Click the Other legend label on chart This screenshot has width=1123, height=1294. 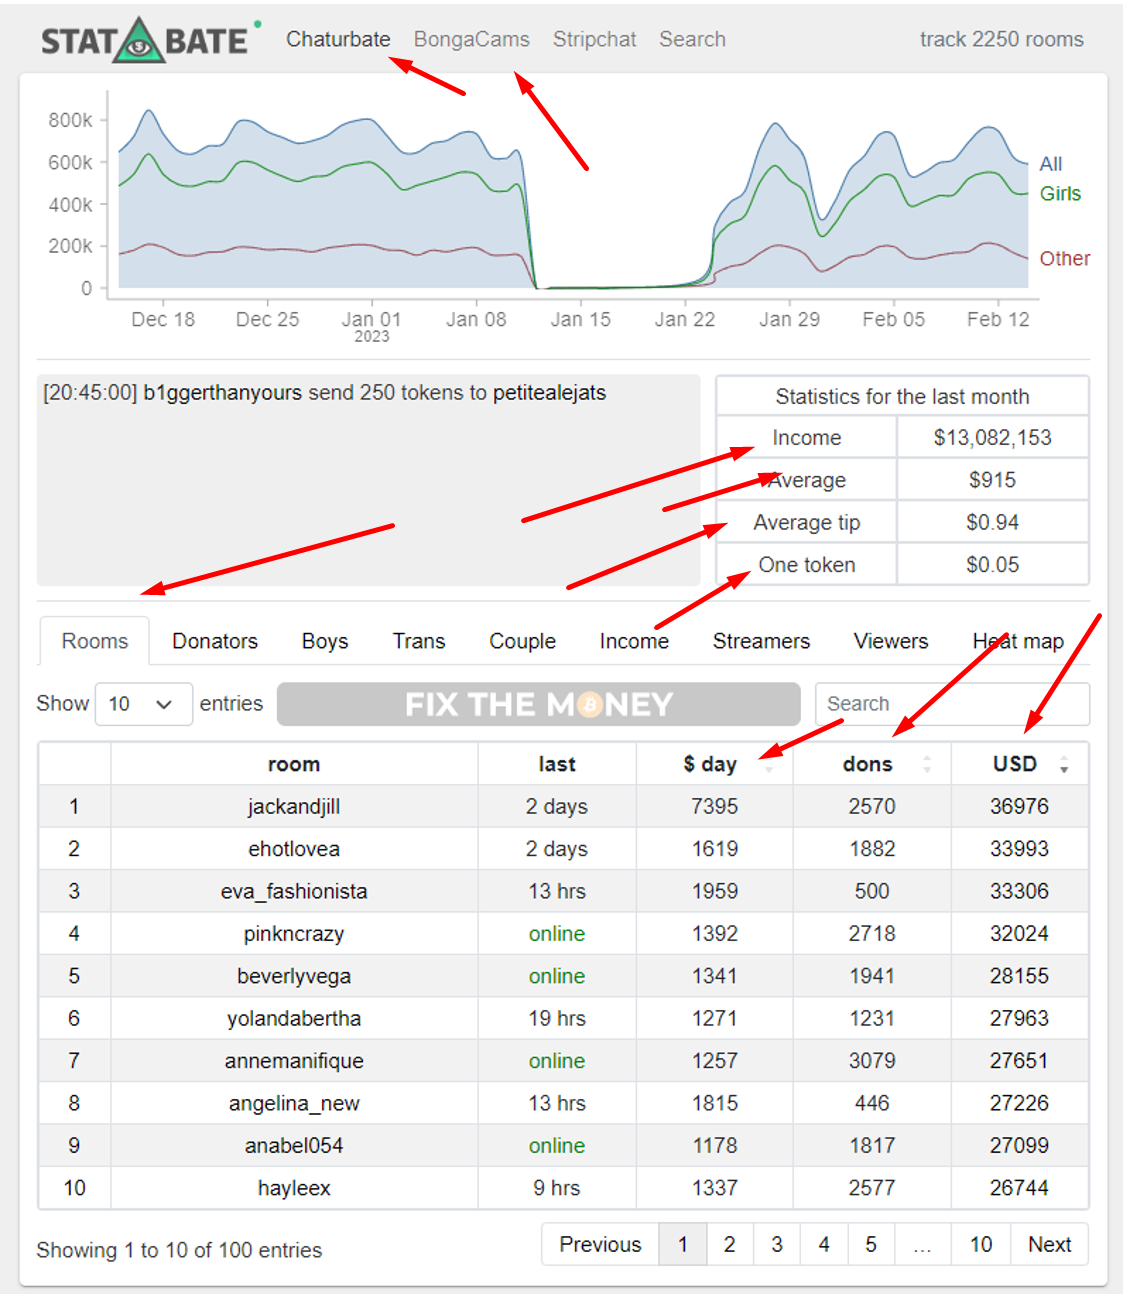pyautogui.click(x=1064, y=259)
